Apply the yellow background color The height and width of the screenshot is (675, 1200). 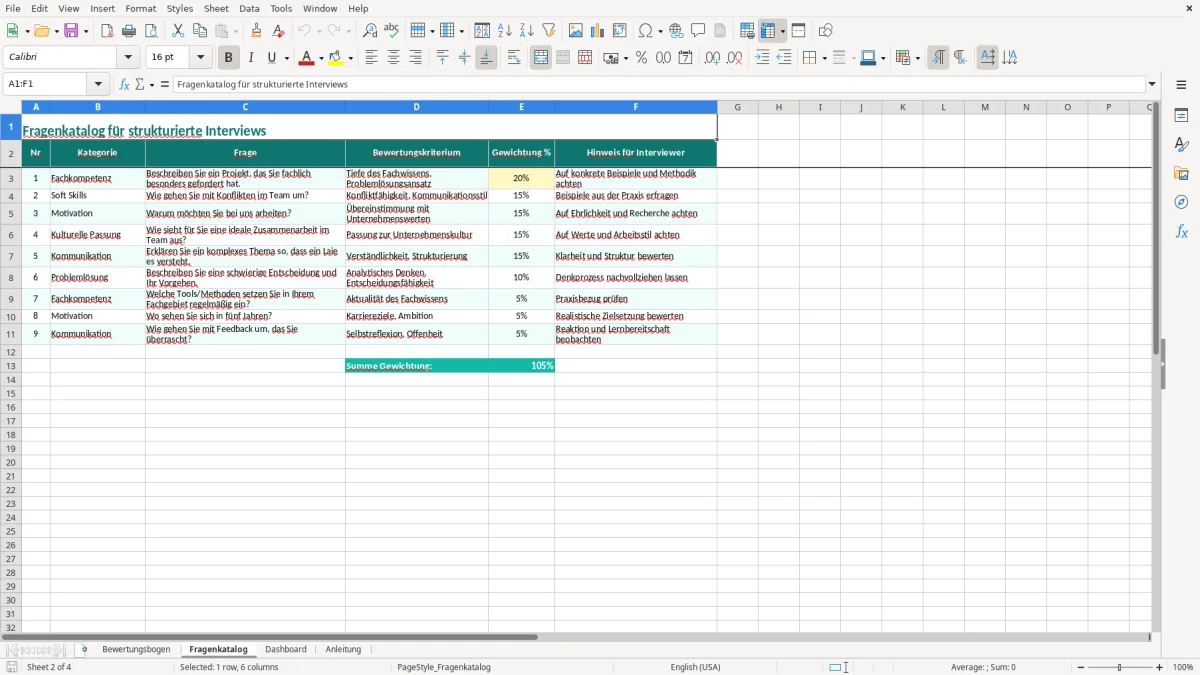(337, 58)
